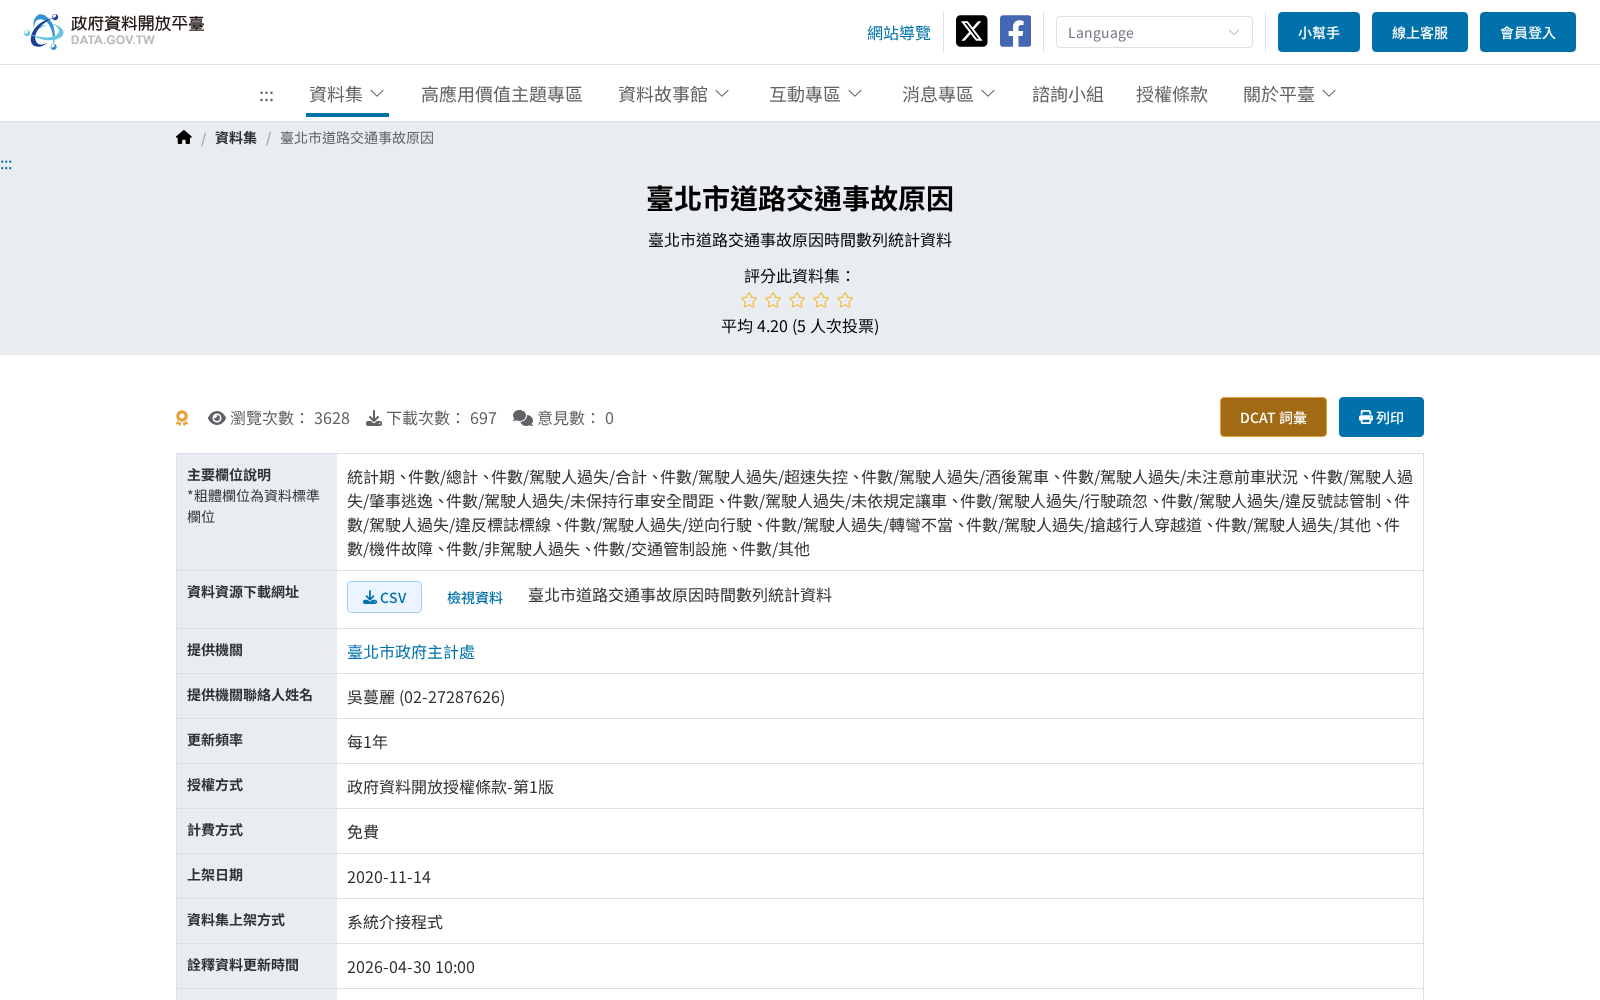Open 高應用價值主題專區 menu item
Viewport: 1600px width, 1000px height.
pos(501,94)
